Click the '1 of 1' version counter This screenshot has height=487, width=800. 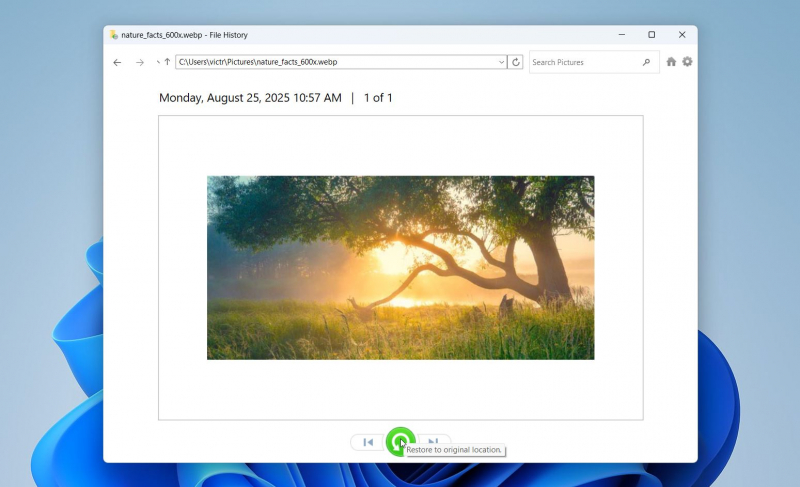click(x=378, y=98)
